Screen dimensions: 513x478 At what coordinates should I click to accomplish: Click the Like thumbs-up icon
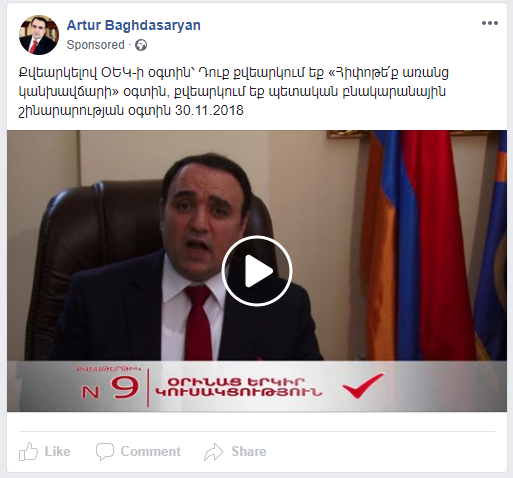click(x=28, y=452)
